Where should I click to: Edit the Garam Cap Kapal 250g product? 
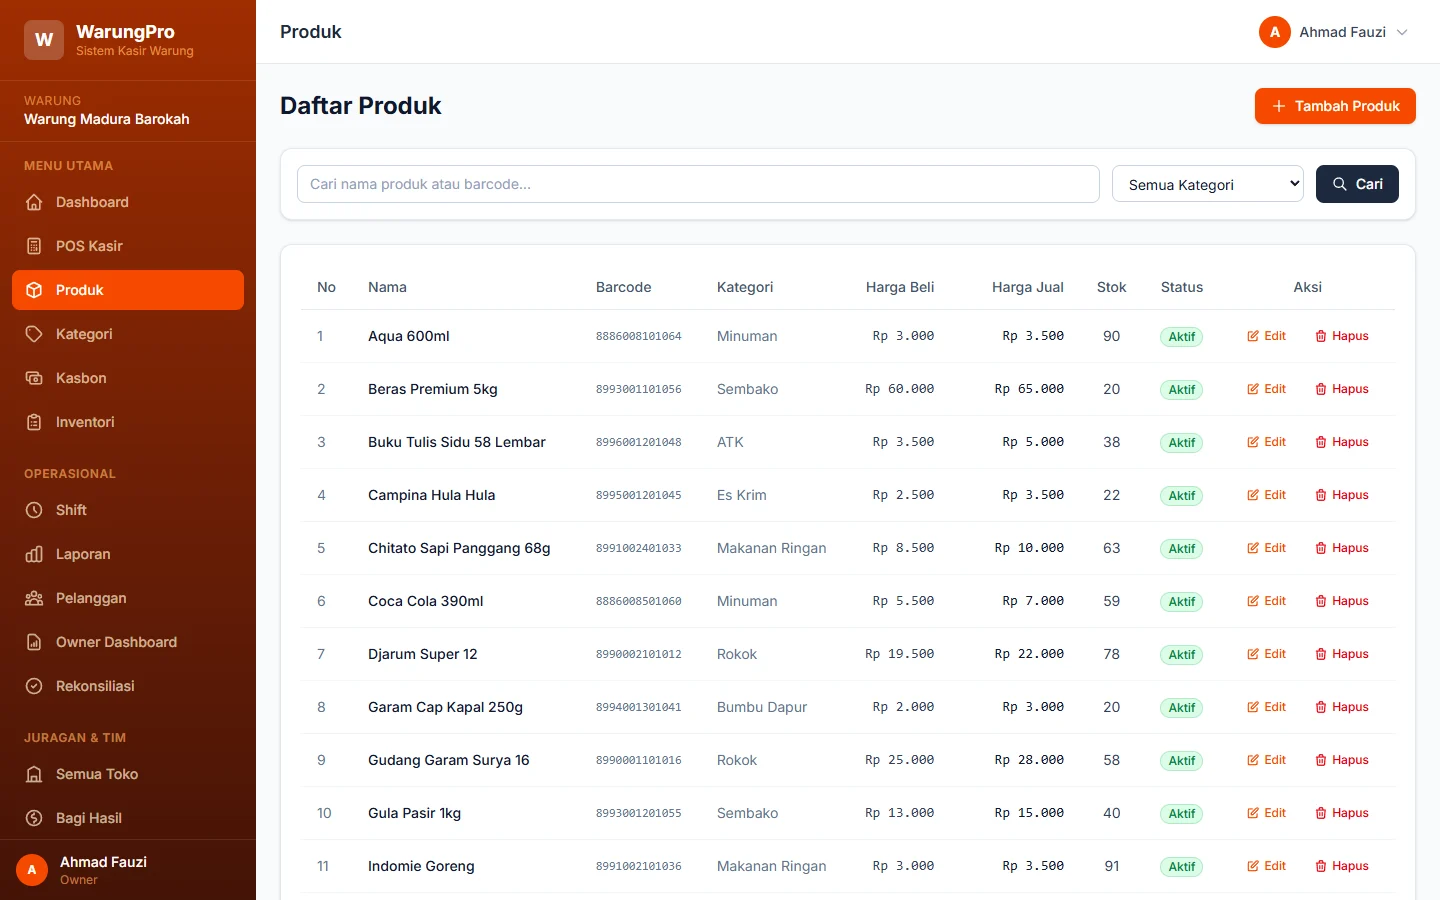pyautogui.click(x=1266, y=707)
